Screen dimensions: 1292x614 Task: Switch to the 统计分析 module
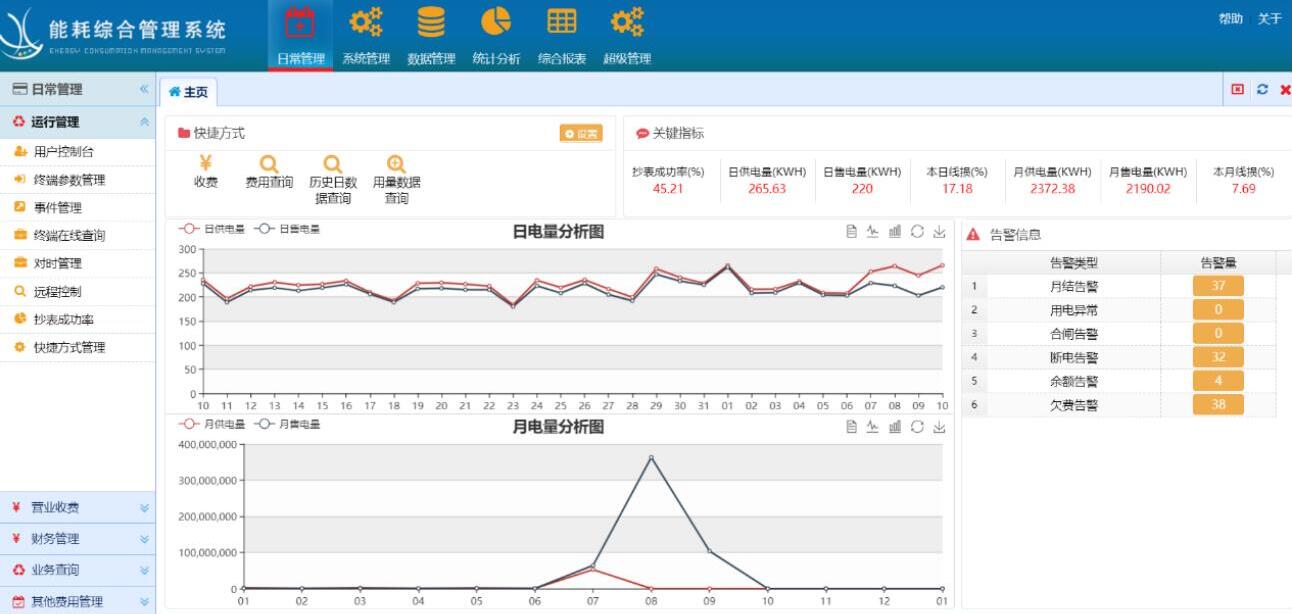point(495,33)
